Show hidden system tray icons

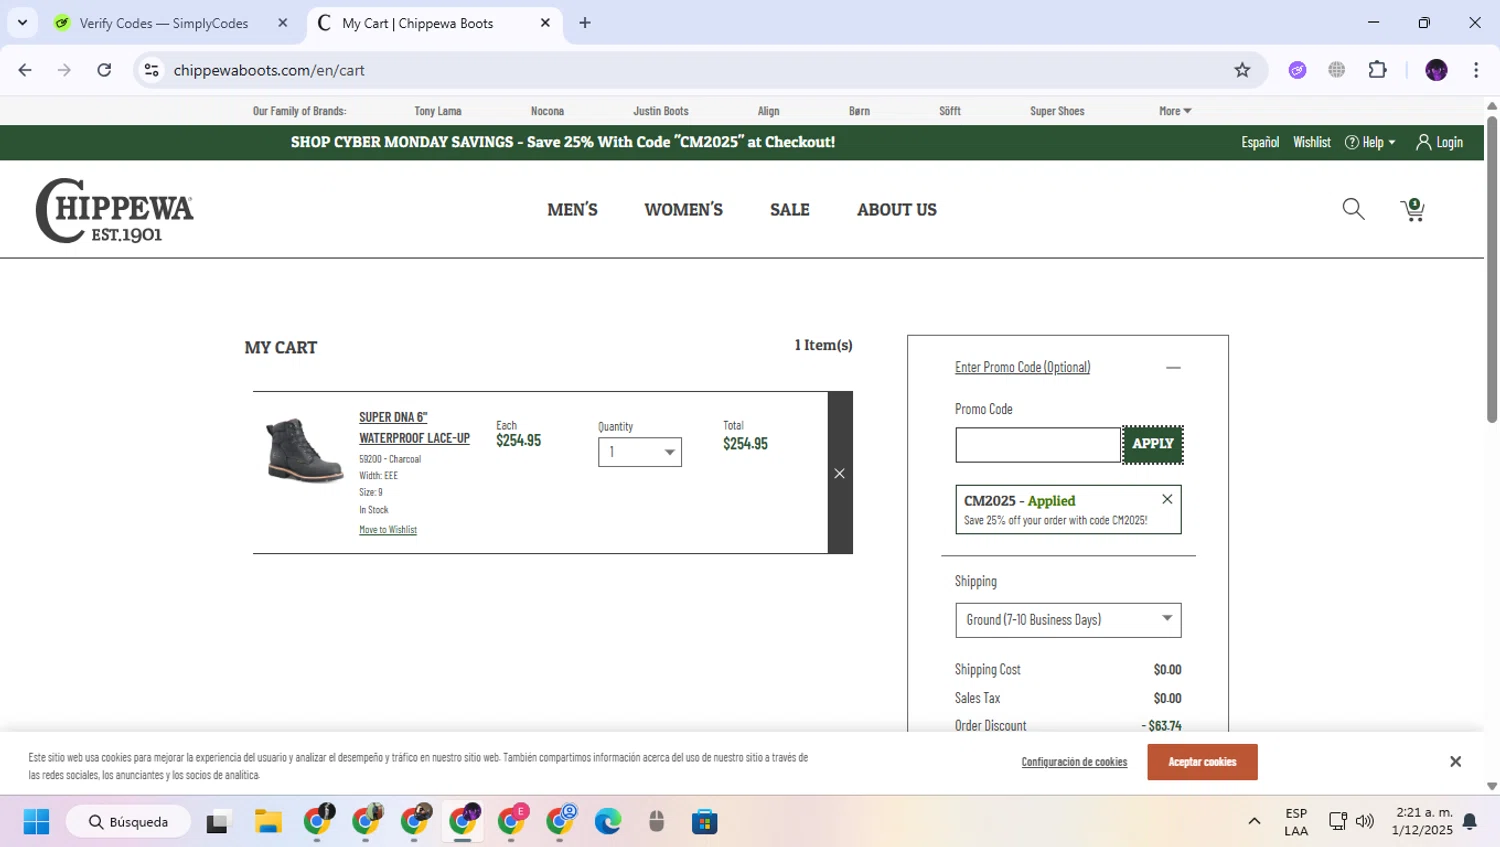[1254, 822]
